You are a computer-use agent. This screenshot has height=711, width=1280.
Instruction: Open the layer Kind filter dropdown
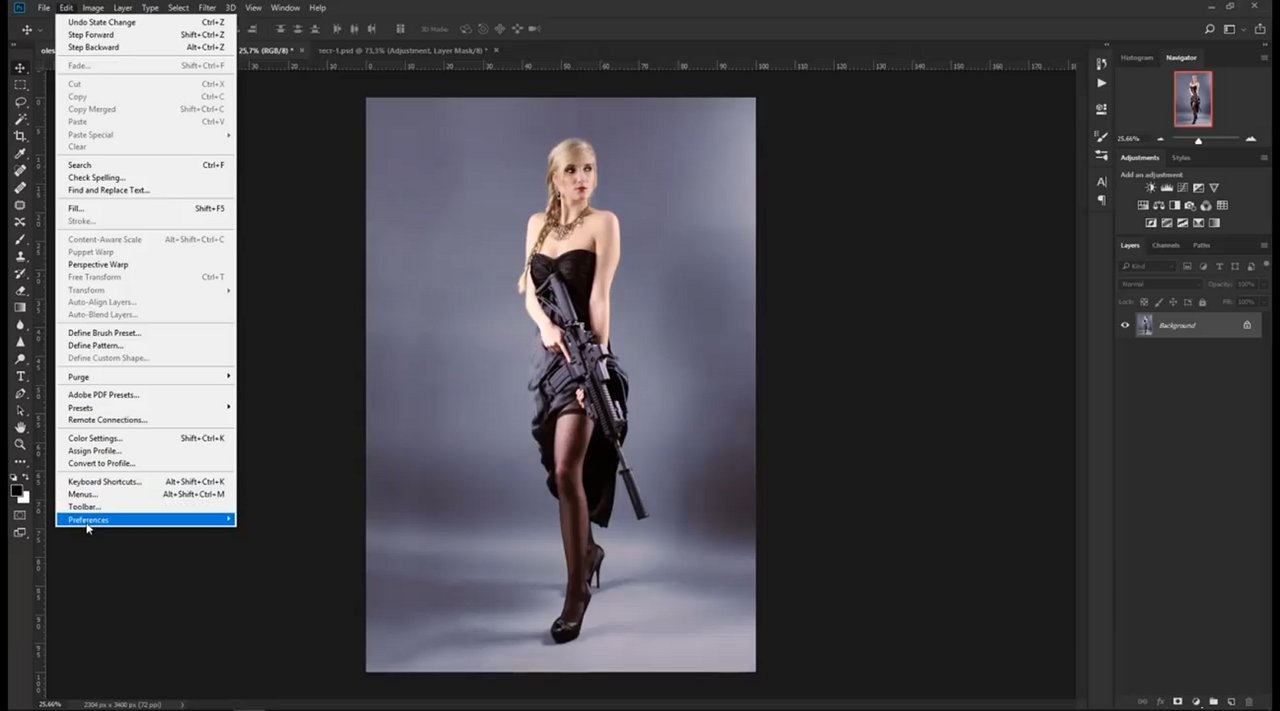[x=1148, y=266]
